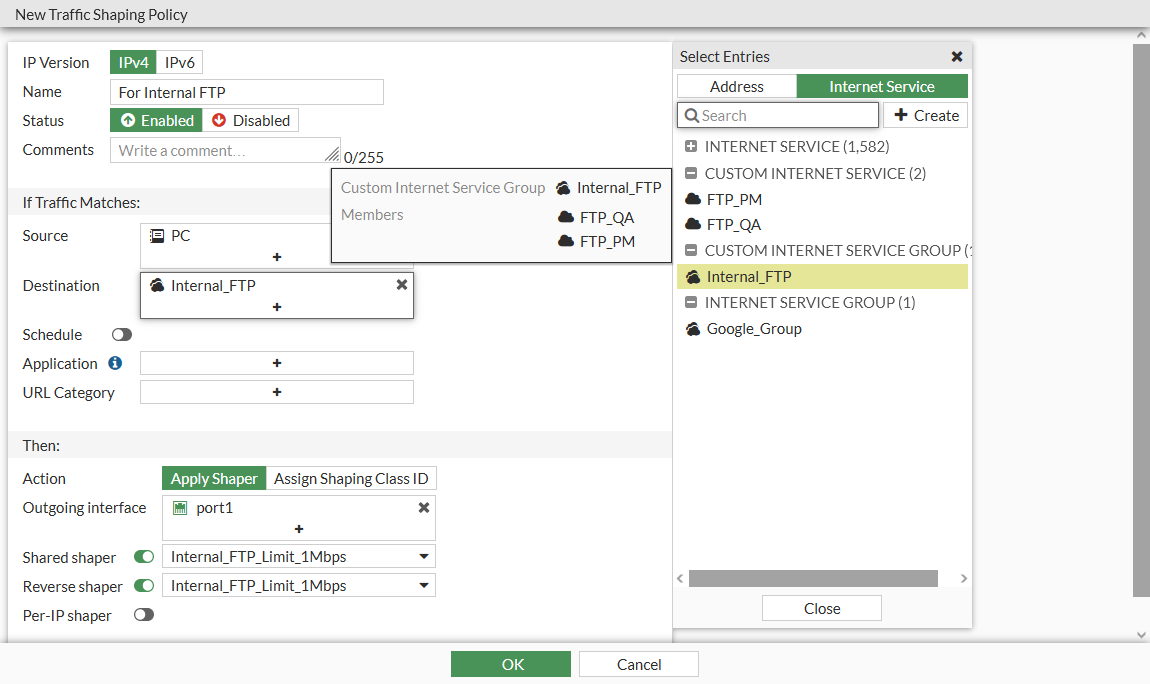This screenshot has width=1150, height=684.
Task: Click the OK button
Action: pyautogui.click(x=511, y=665)
